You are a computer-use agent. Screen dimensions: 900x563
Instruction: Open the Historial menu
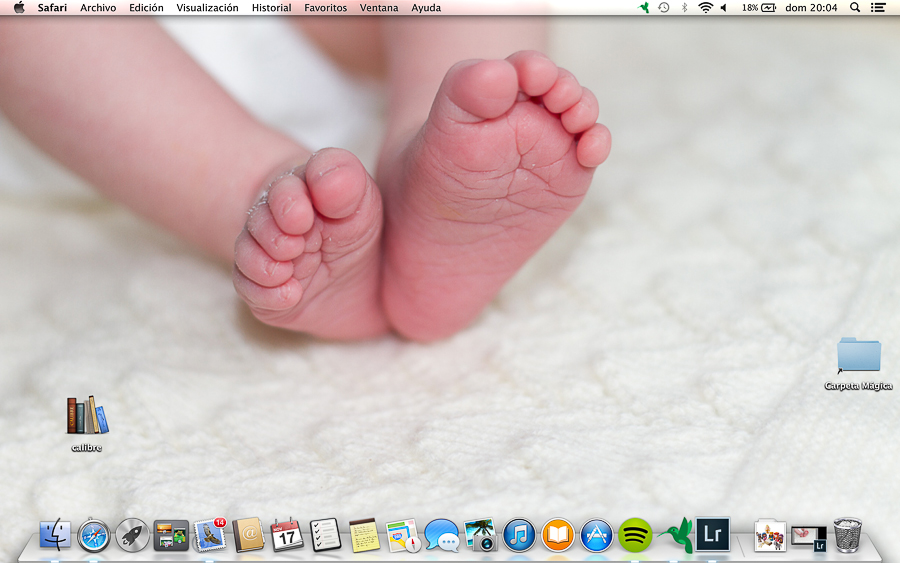(x=271, y=7)
